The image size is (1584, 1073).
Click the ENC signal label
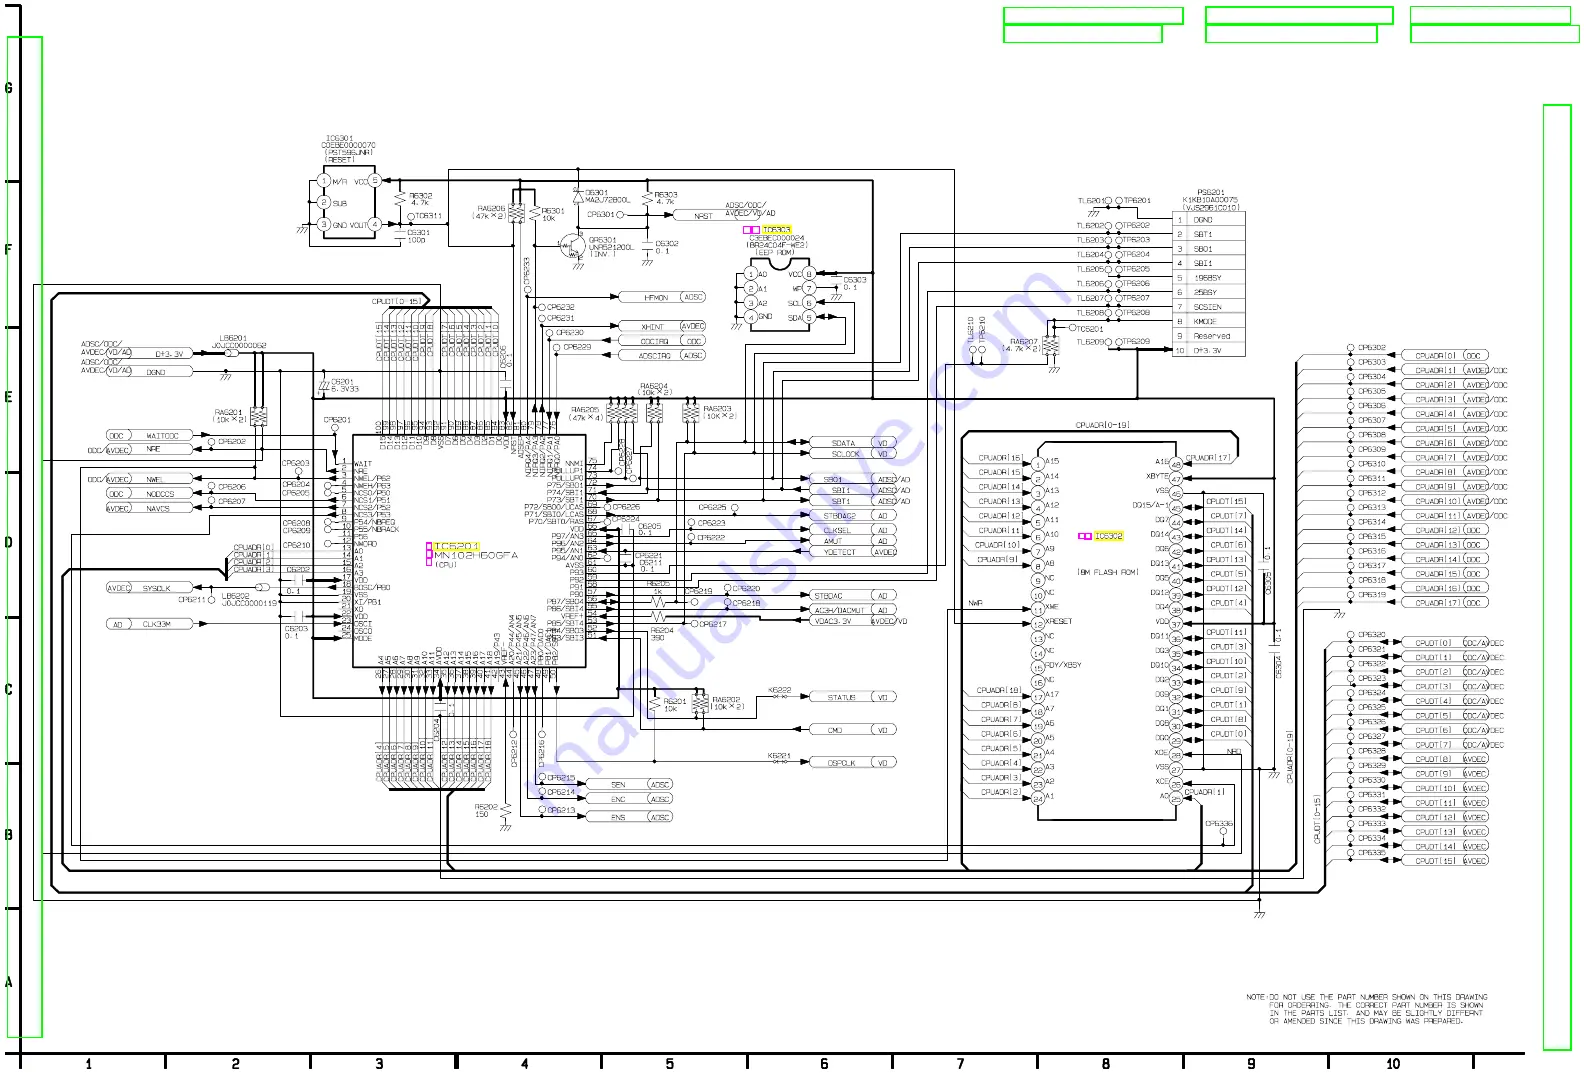(618, 799)
